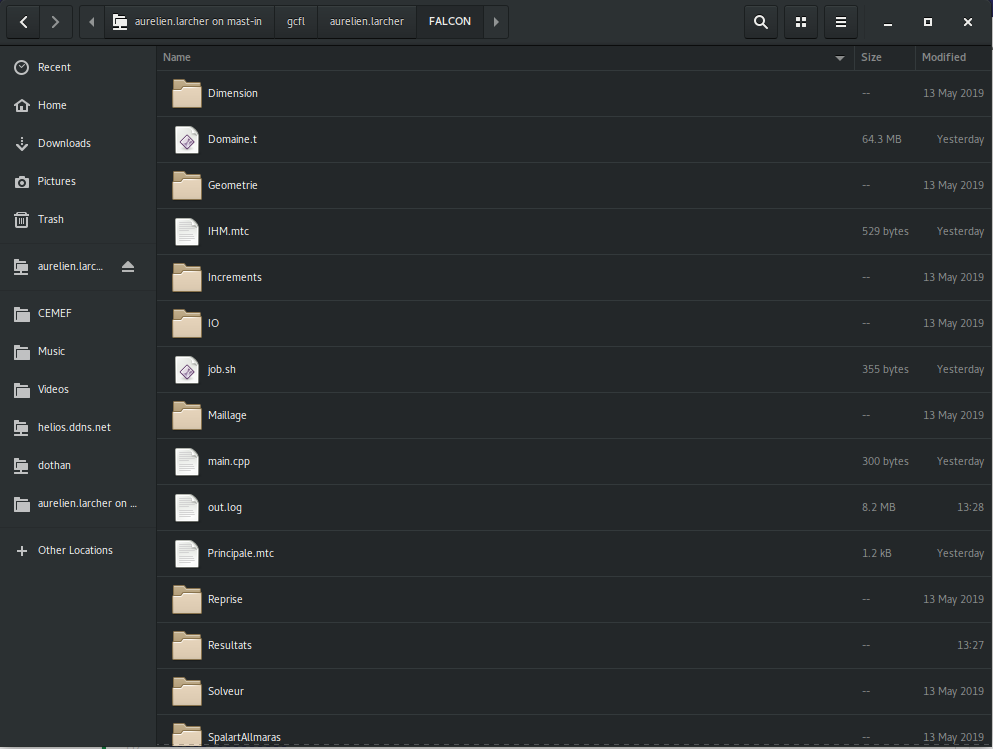Image resolution: width=993 pixels, height=749 pixels.
Task: Click the '529 bytes' size of IHM.mtc
Action: click(x=885, y=231)
